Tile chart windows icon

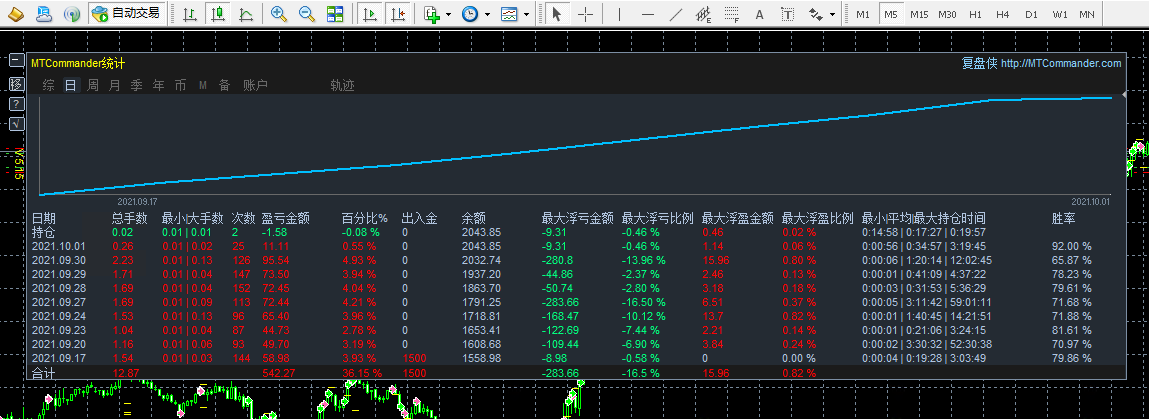(335, 13)
